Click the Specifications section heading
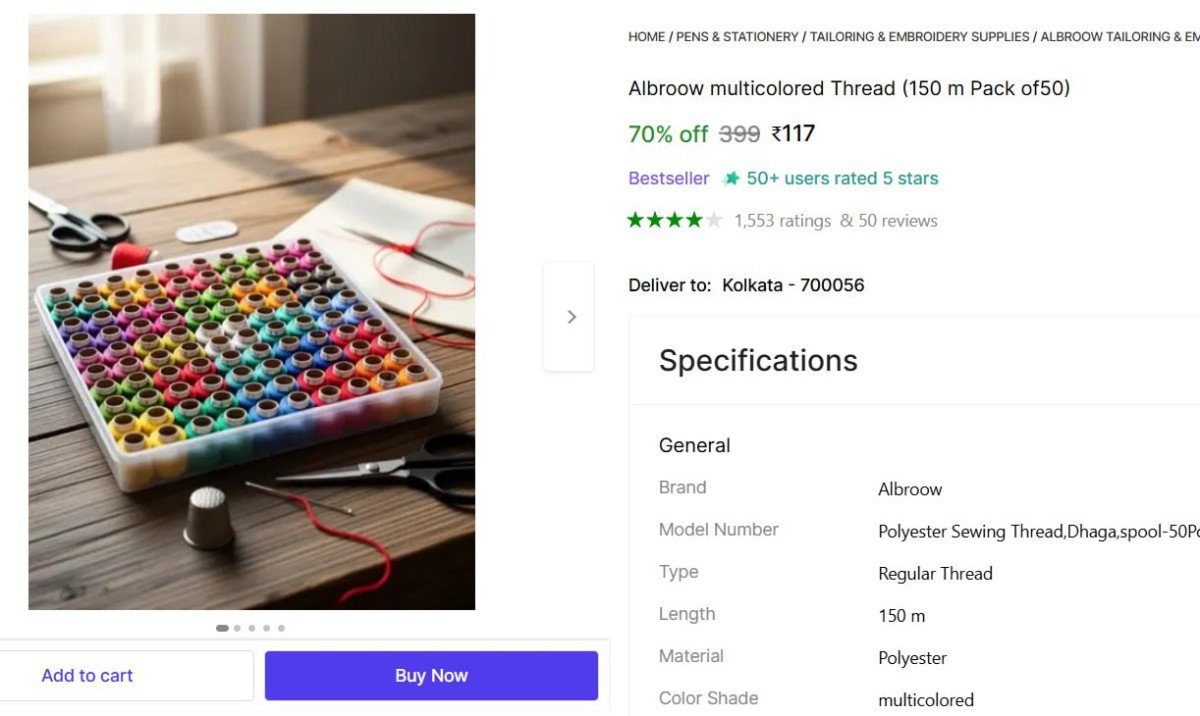Screen dimensions: 1200x716 coord(758,360)
